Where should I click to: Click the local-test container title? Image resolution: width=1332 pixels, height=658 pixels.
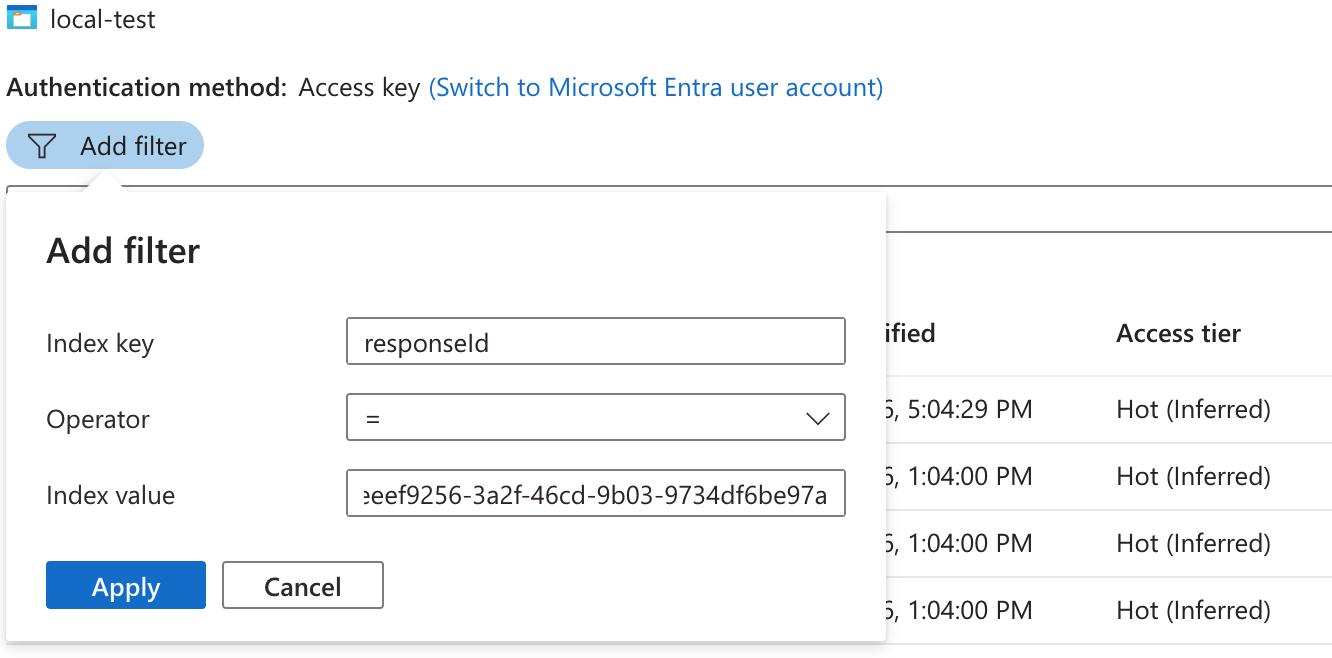[x=103, y=19]
